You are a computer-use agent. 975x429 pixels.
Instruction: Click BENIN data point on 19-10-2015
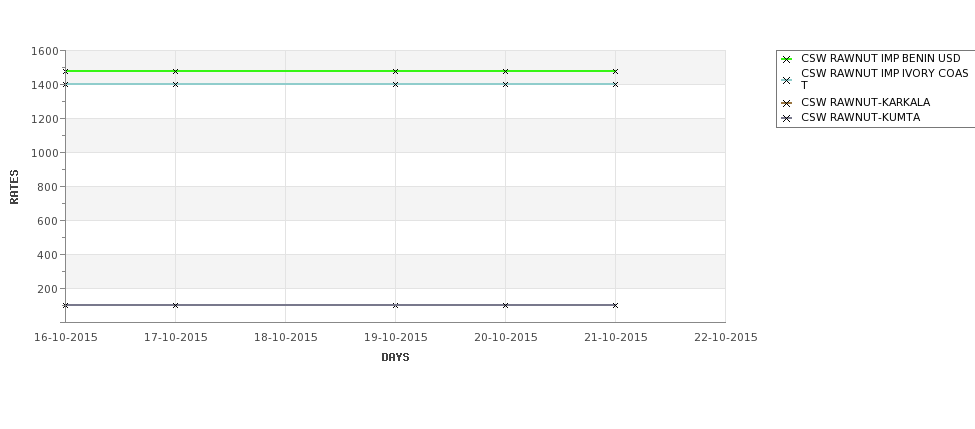(x=395, y=72)
